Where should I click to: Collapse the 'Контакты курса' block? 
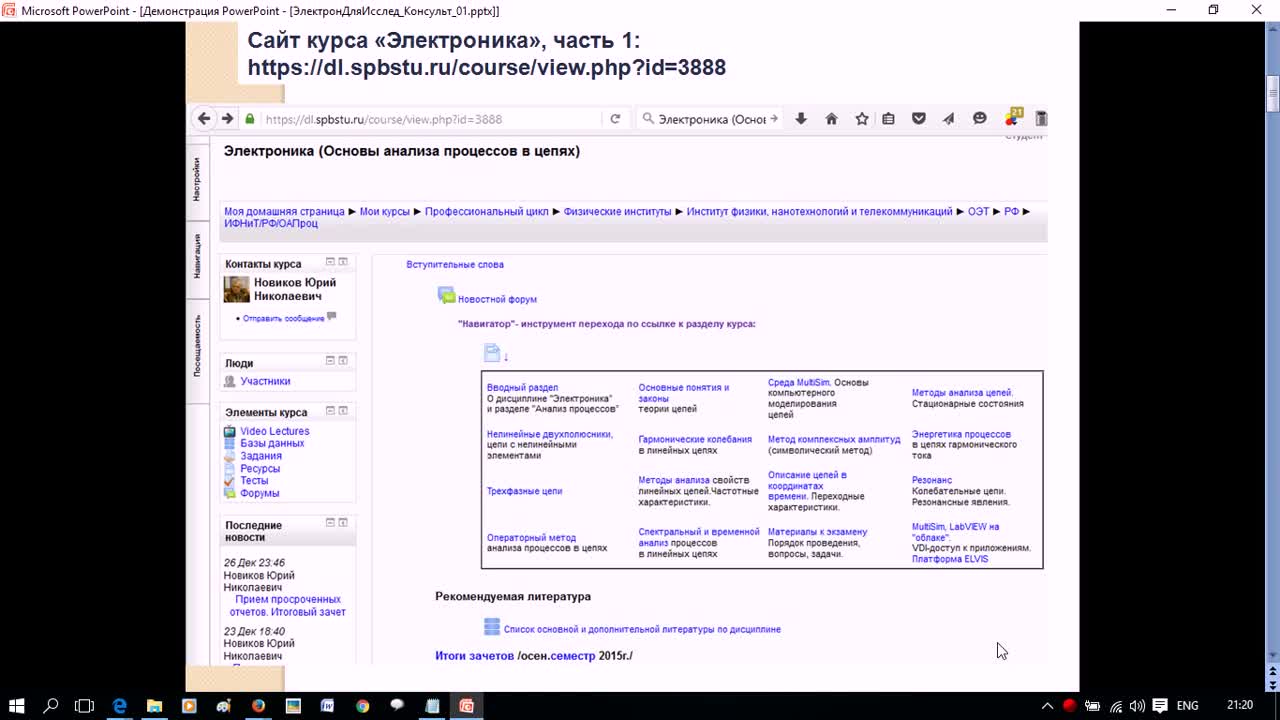tap(330, 262)
